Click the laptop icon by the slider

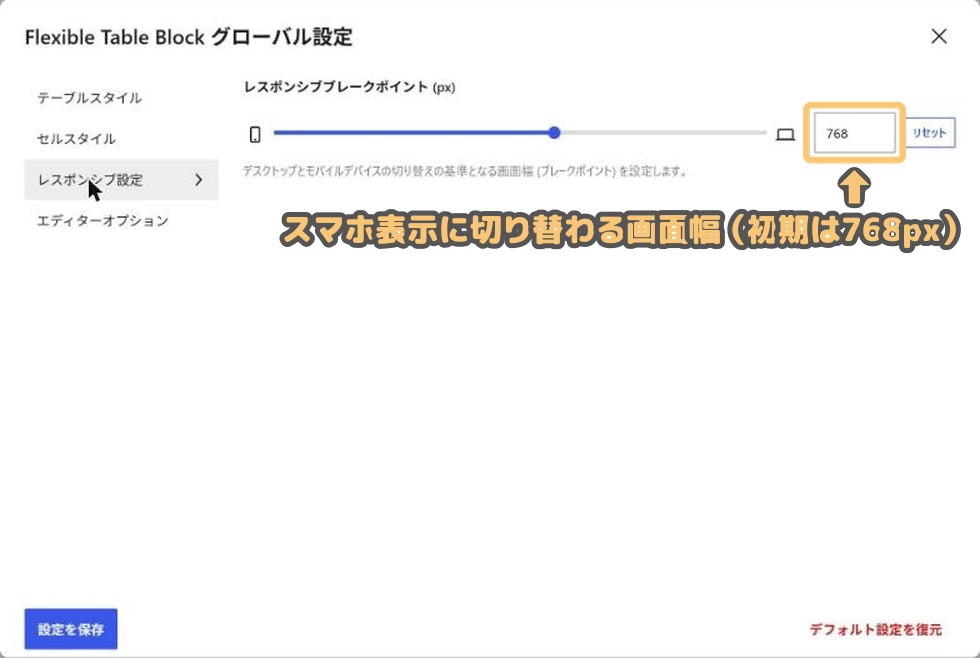[x=785, y=134]
